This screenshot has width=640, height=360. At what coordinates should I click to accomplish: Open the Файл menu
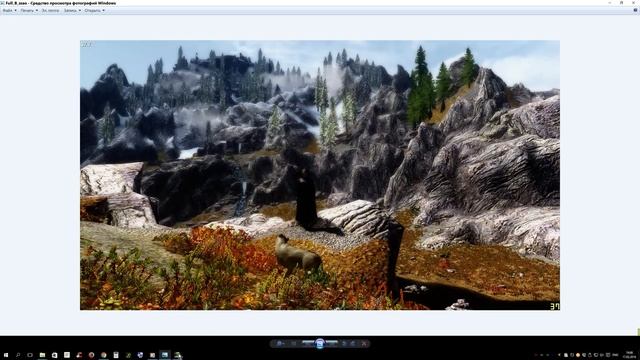click(9, 11)
